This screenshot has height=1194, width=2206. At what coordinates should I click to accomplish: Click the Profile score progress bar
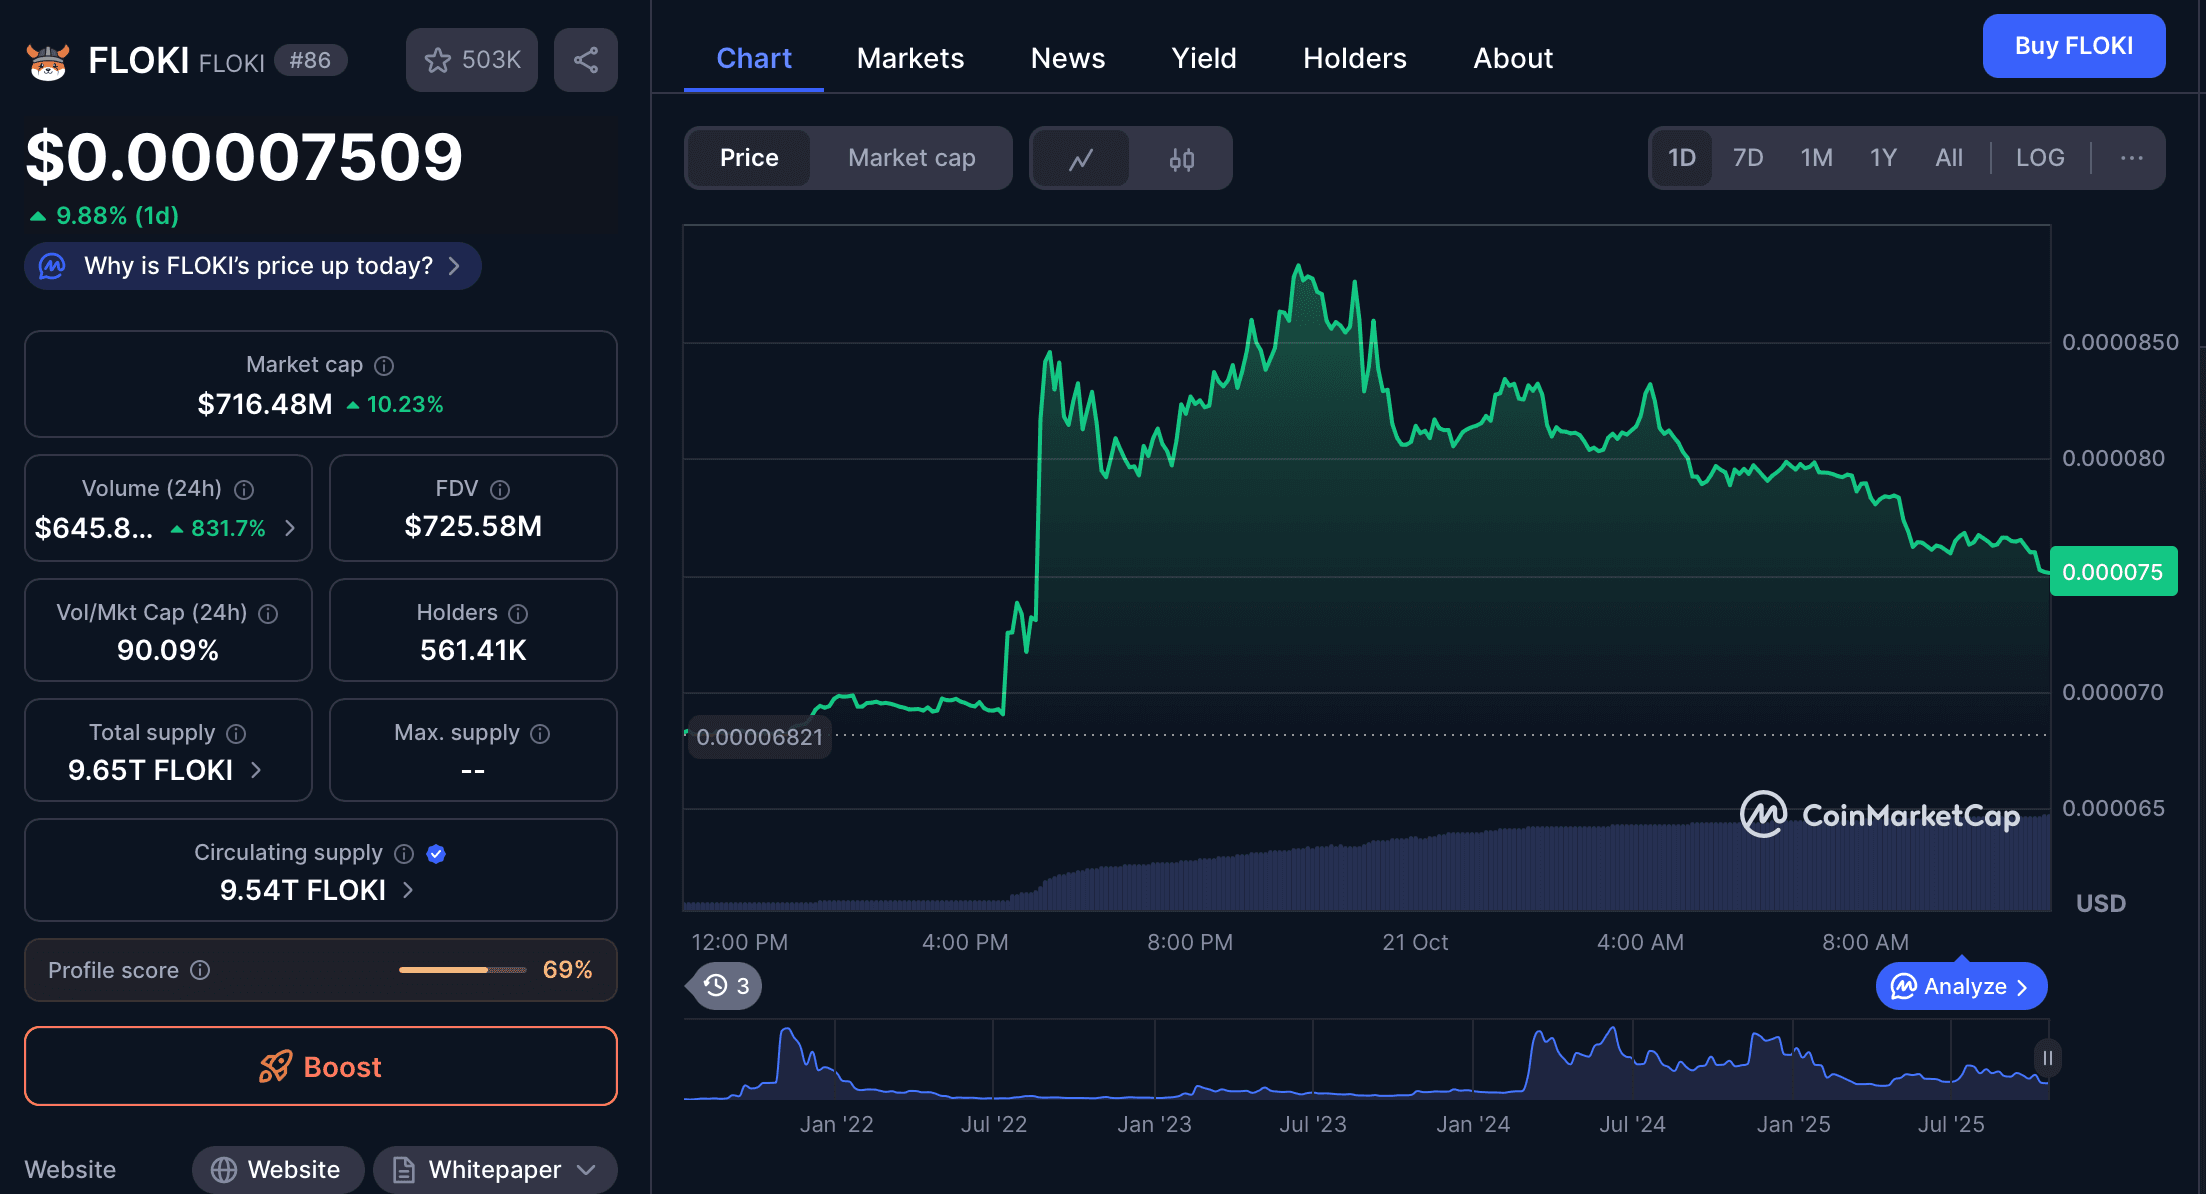pyautogui.click(x=461, y=969)
